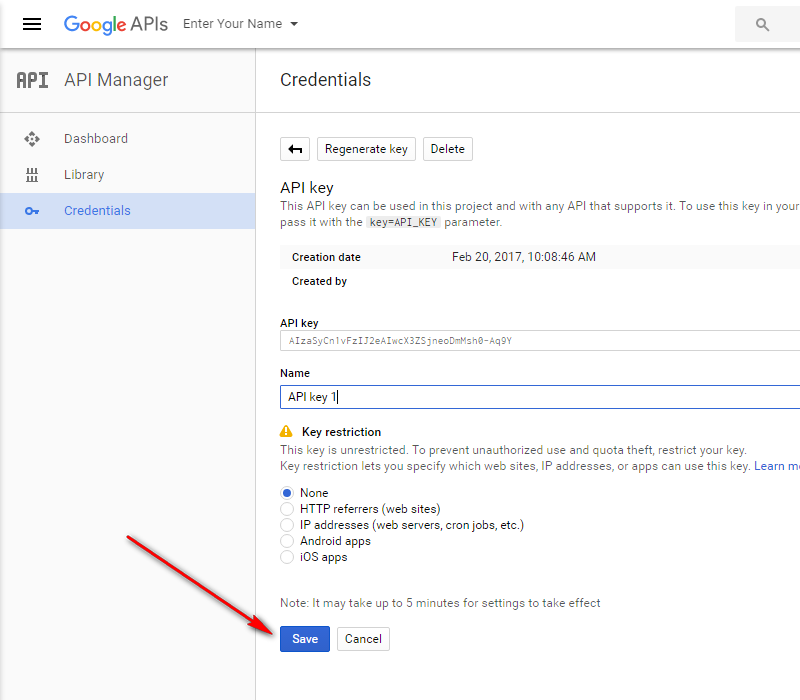The image size is (800, 700).
Task: Click the search magnifier icon
Action: (763, 25)
